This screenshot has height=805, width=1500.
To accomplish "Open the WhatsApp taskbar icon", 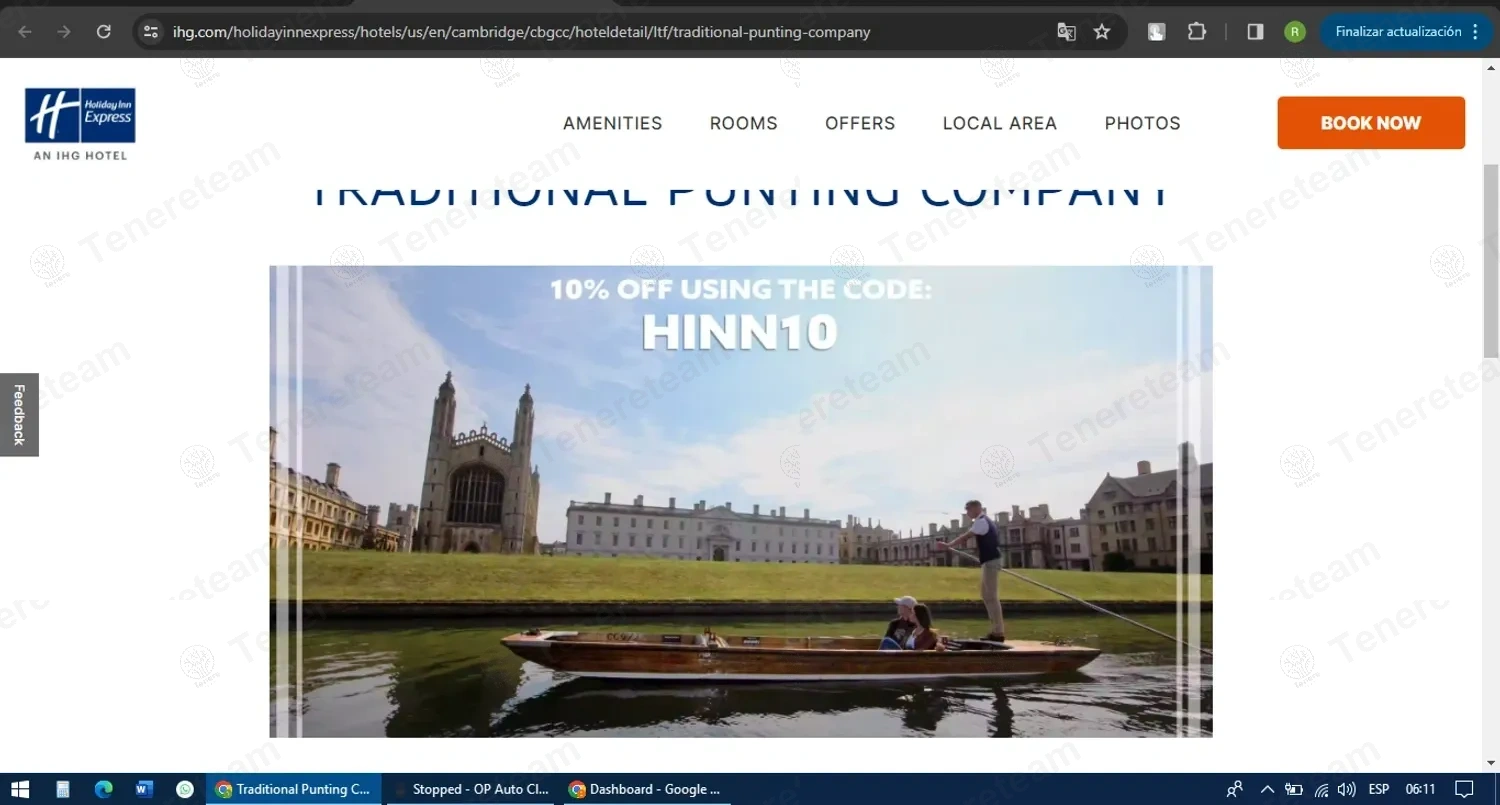I will (x=185, y=789).
